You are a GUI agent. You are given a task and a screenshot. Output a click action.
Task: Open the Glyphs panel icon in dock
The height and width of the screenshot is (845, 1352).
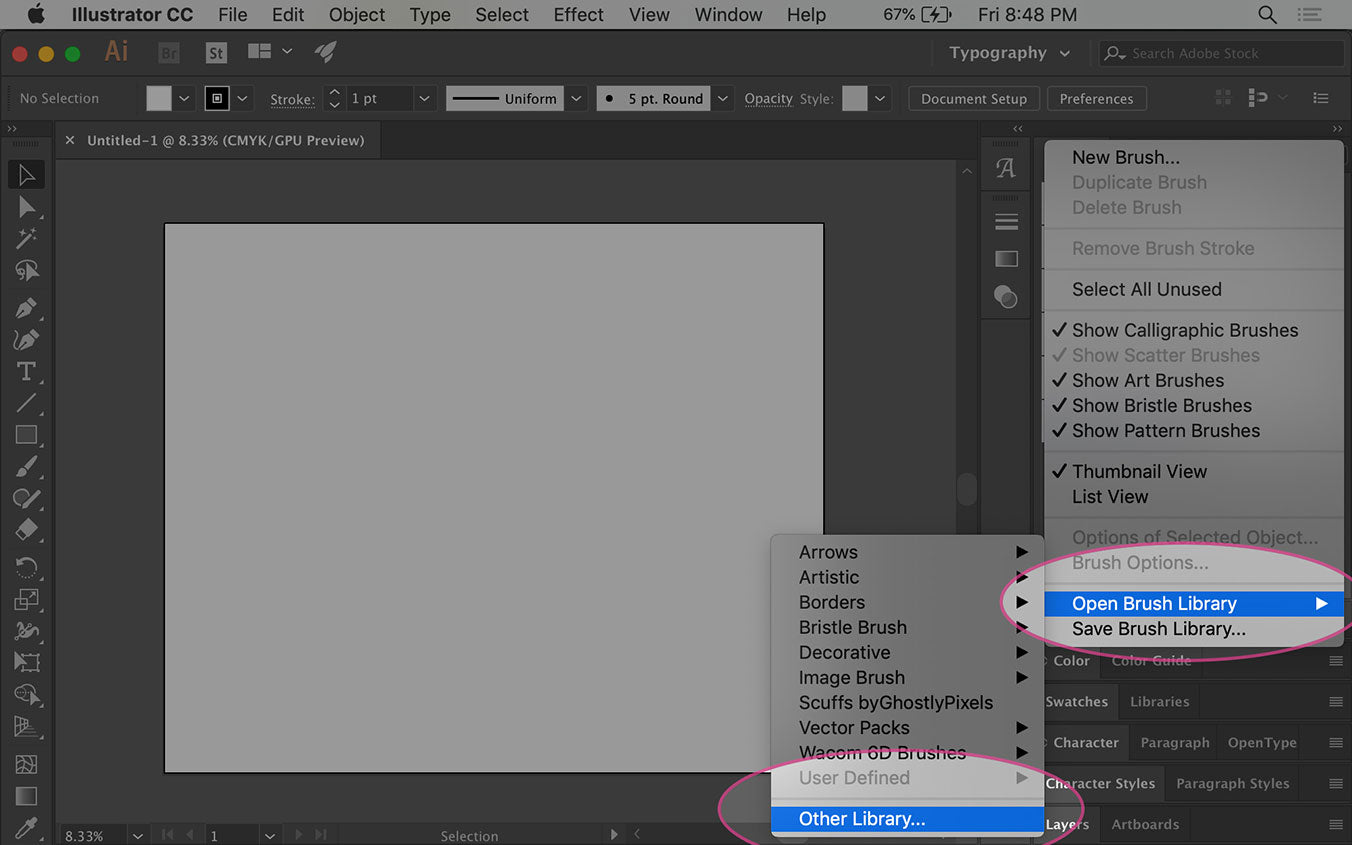point(1006,169)
